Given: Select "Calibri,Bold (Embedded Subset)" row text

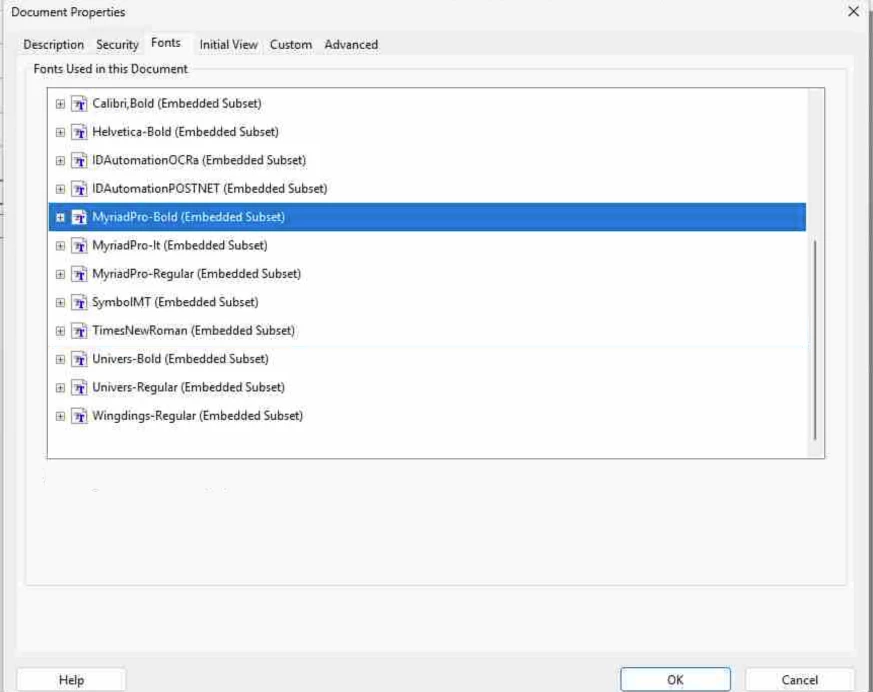Looking at the screenshot, I should click(176, 104).
